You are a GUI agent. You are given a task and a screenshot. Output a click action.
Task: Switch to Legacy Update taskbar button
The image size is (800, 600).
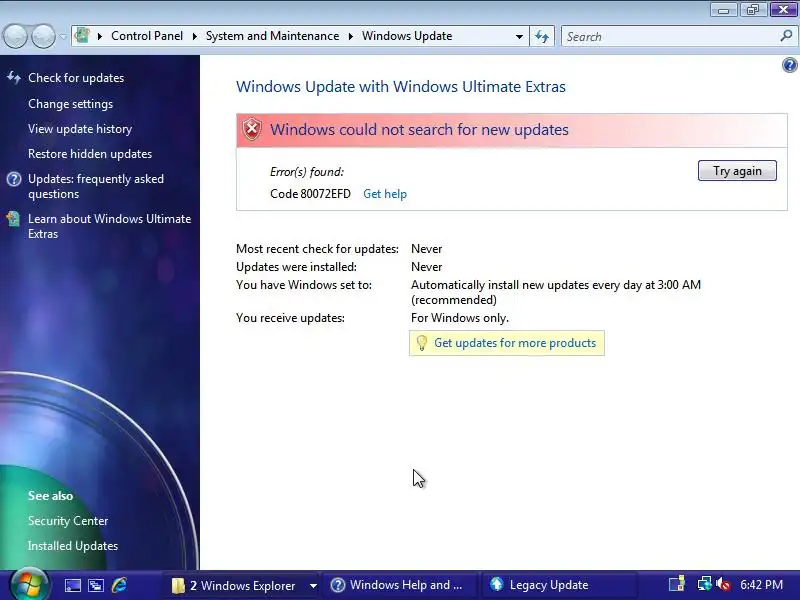559,585
